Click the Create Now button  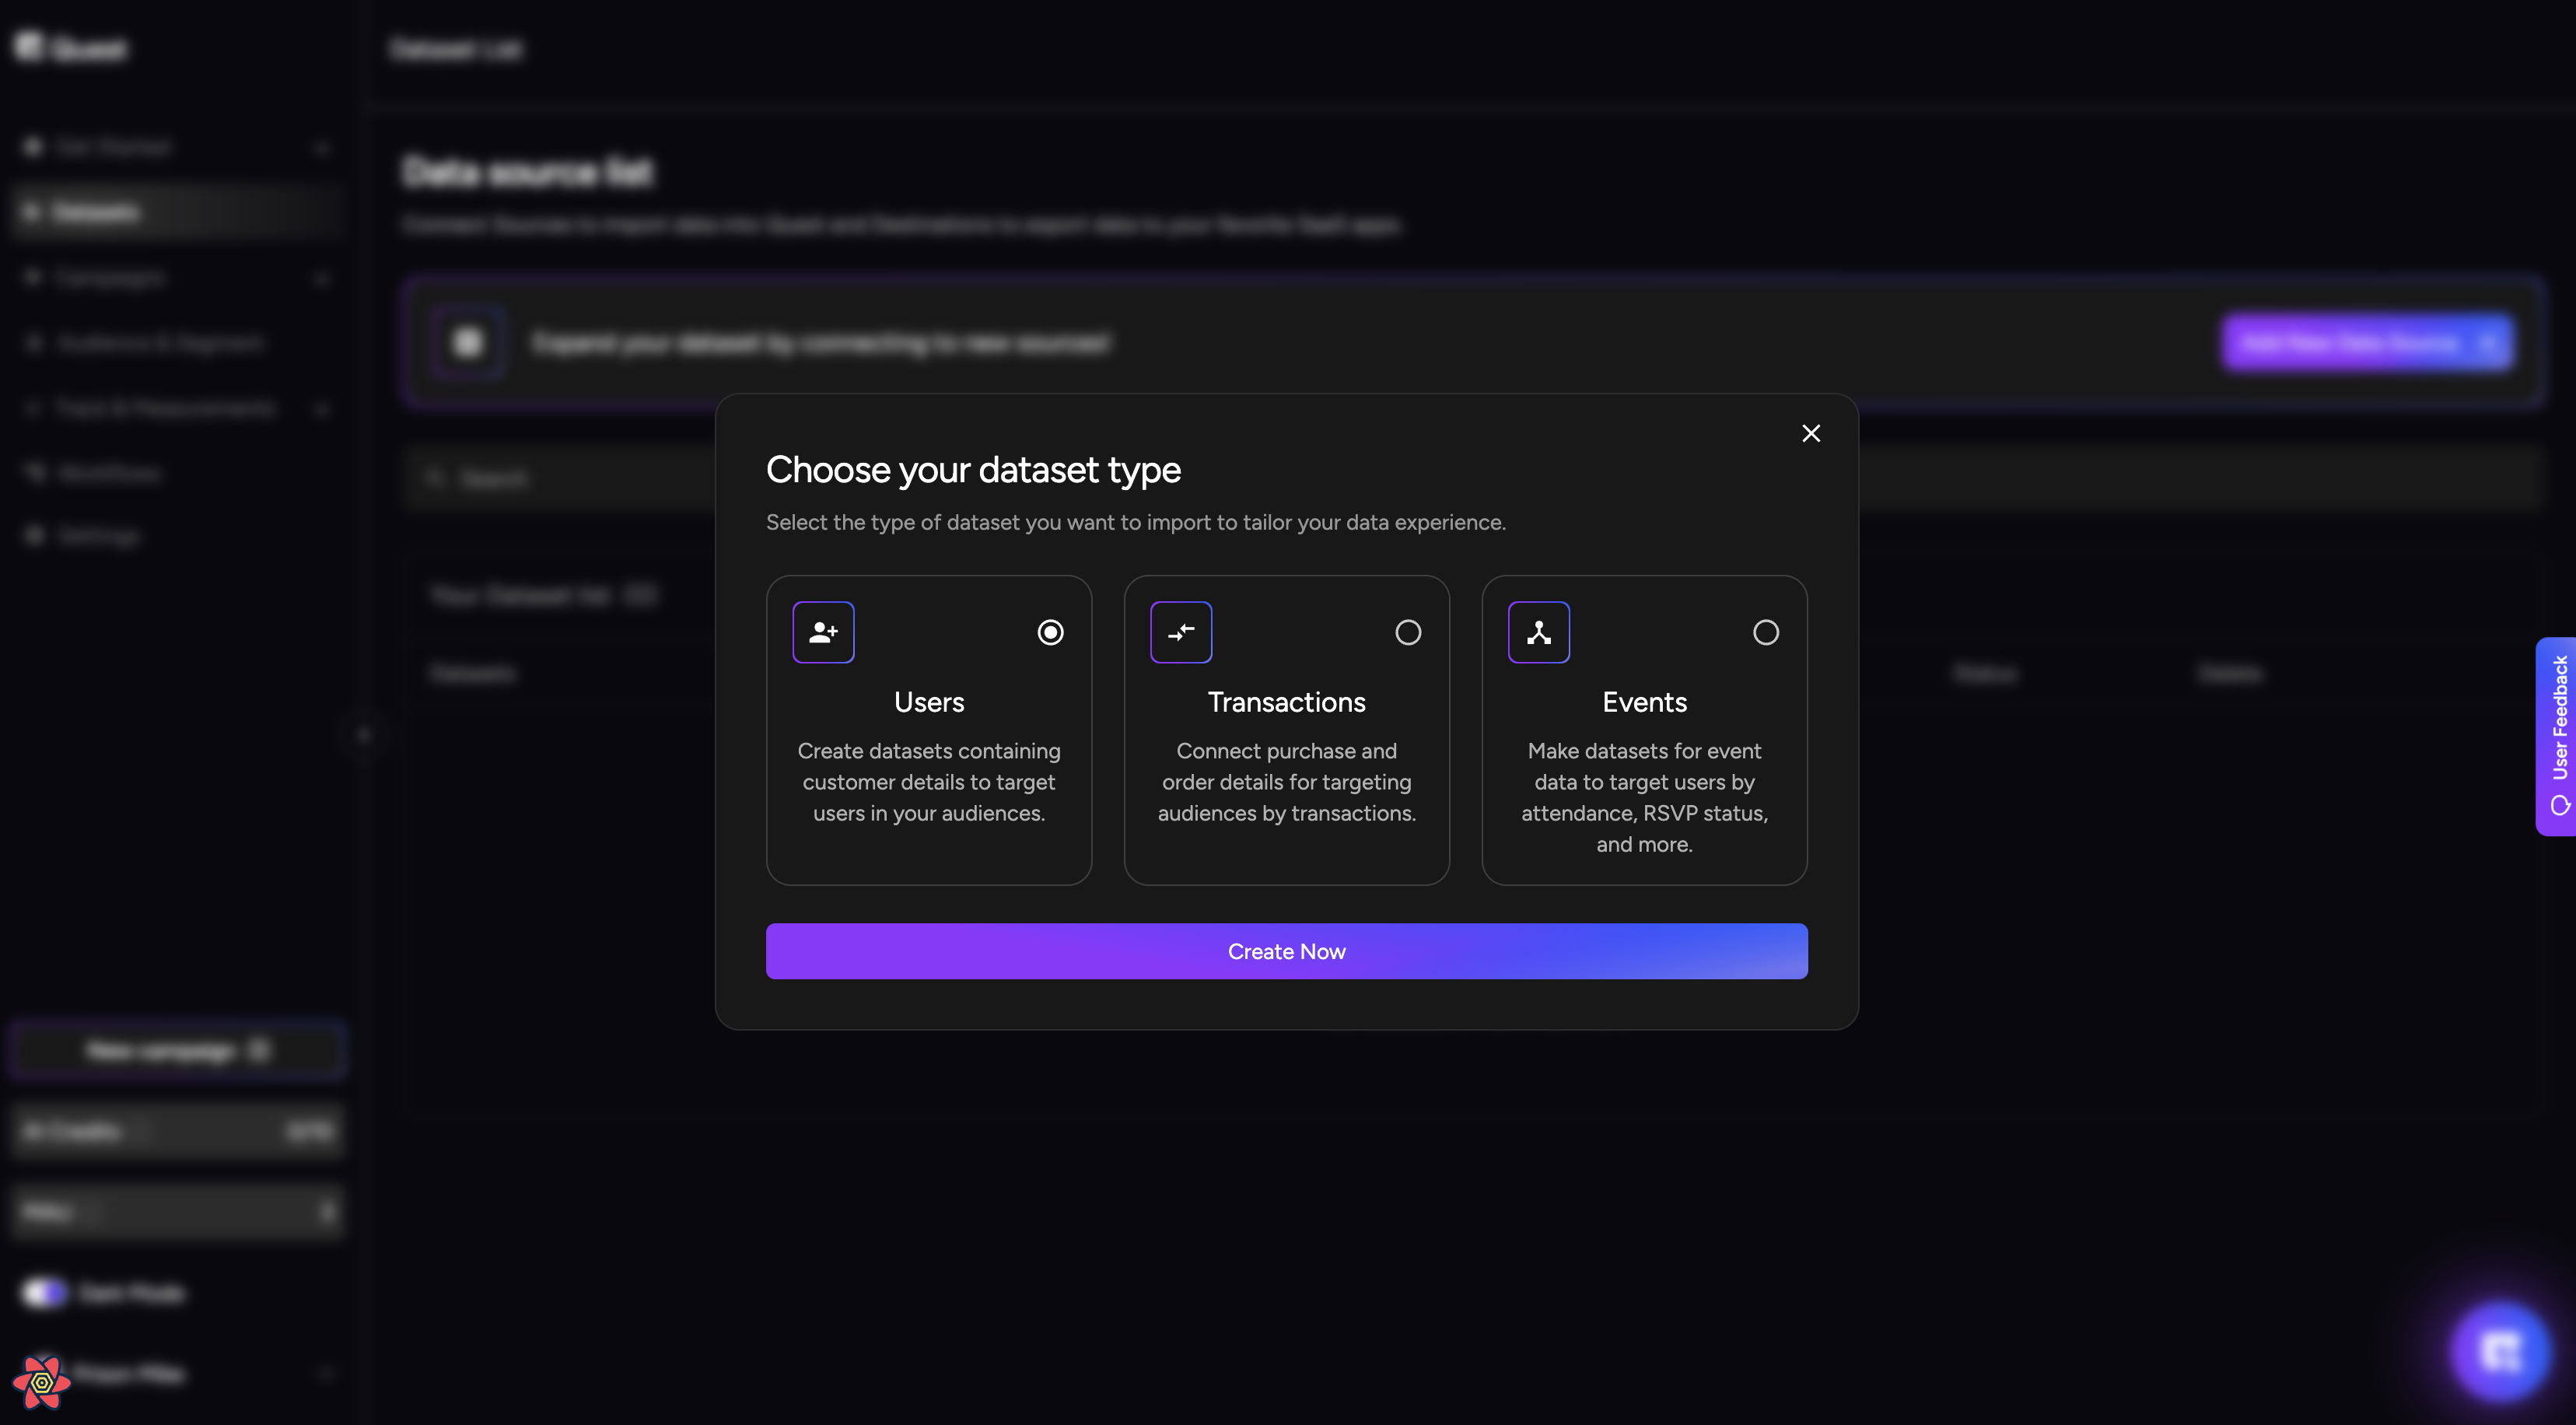click(1286, 951)
